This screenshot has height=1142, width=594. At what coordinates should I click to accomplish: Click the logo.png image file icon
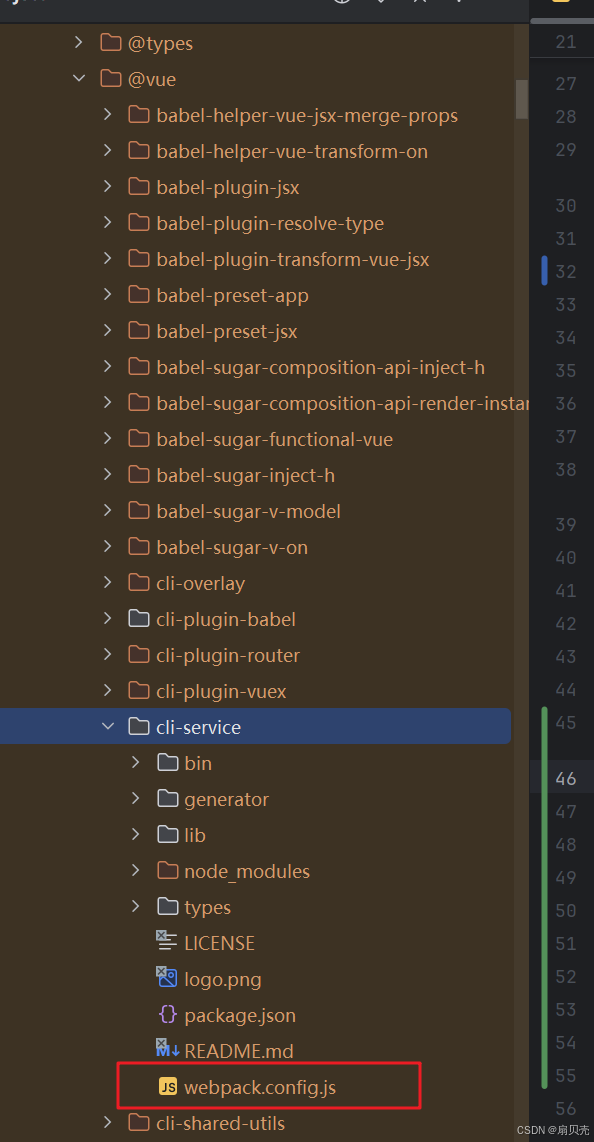(x=167, y=977)
